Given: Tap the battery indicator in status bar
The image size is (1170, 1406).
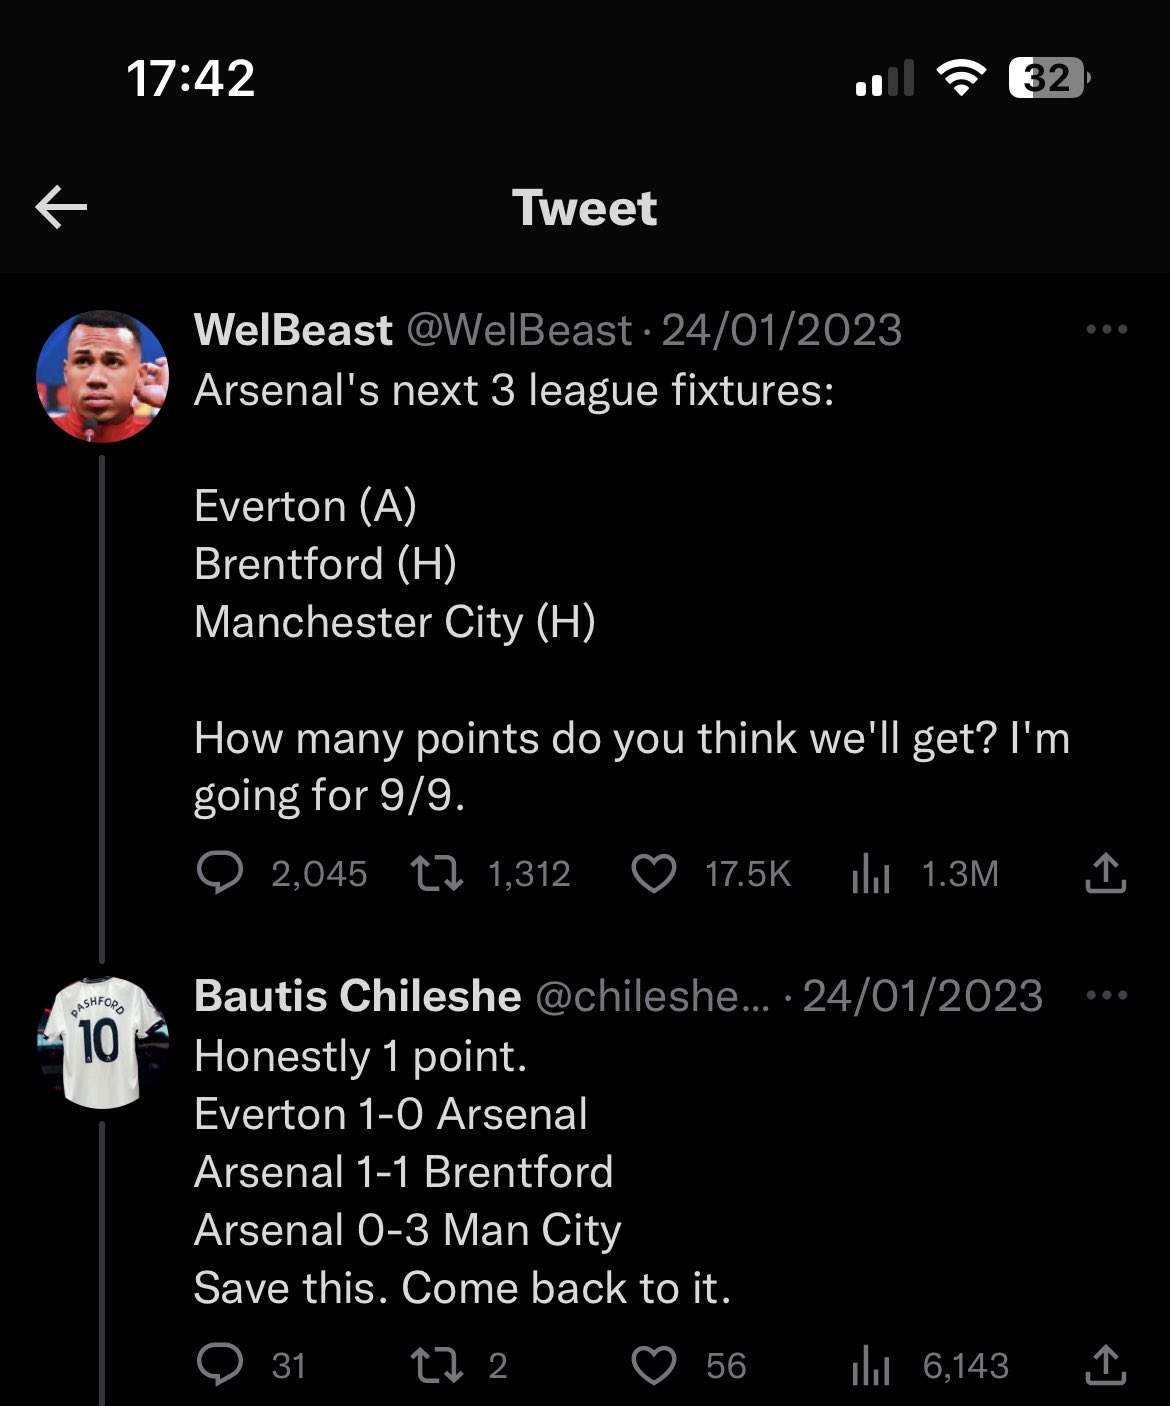Looking at the screenshot, I should 1048,78.
